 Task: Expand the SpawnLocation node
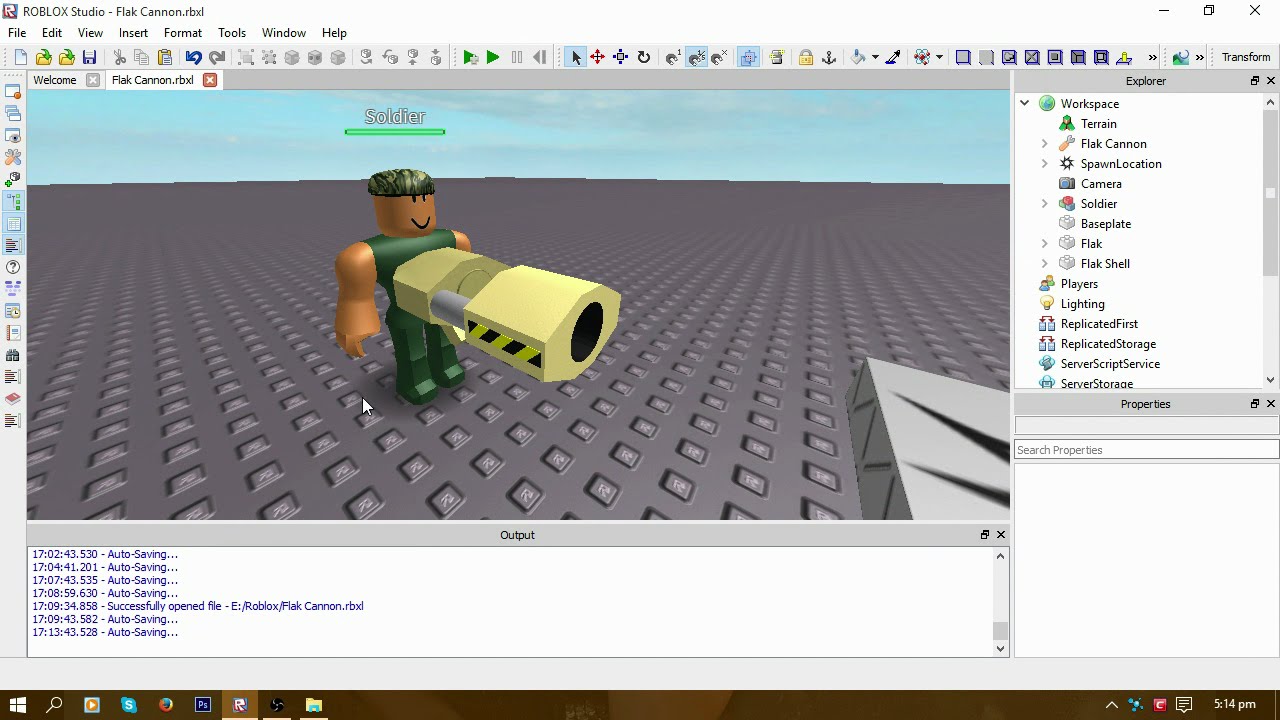point(1045,164)
